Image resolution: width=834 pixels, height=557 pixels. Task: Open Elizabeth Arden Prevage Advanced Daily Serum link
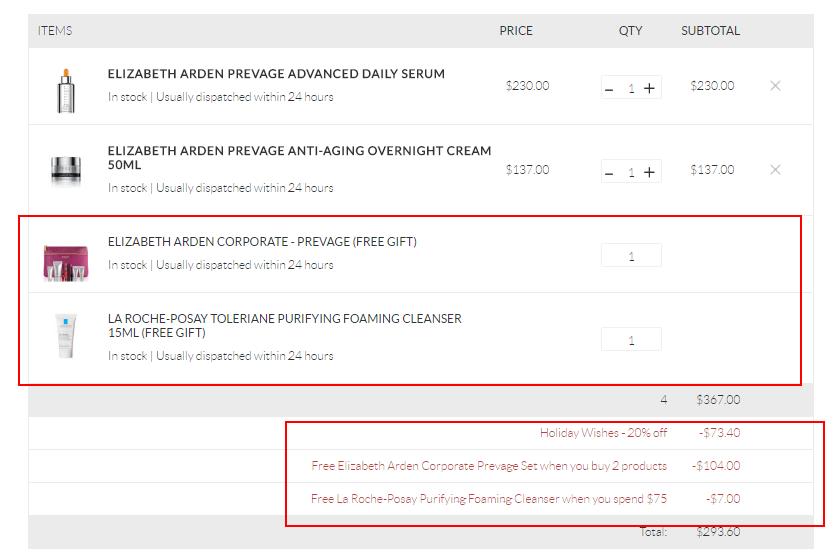tap(276, 74)
